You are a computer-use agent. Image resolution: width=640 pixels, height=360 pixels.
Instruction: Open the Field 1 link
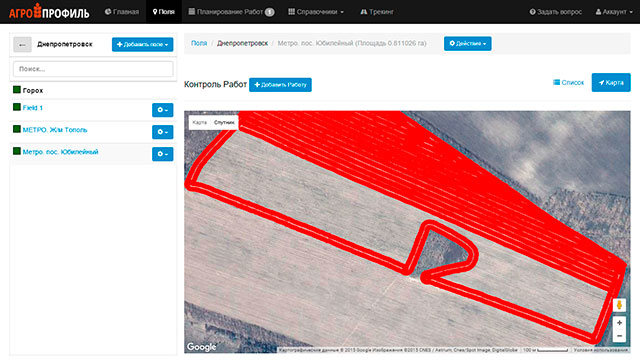[33, 108]
